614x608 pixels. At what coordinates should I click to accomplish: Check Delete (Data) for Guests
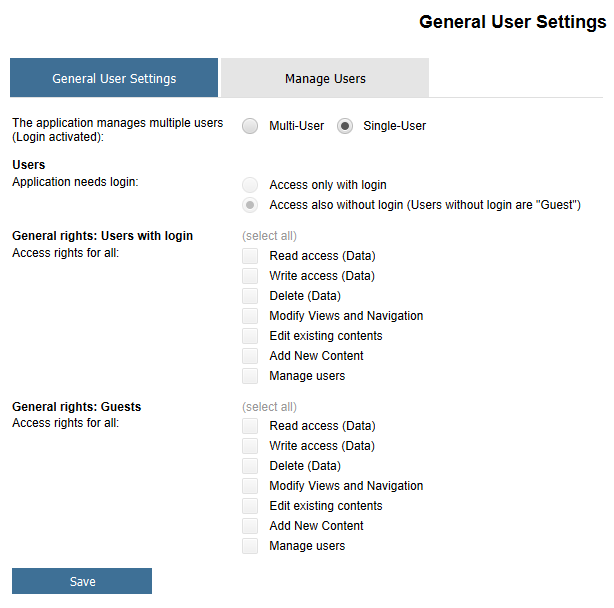click(250, 466)
